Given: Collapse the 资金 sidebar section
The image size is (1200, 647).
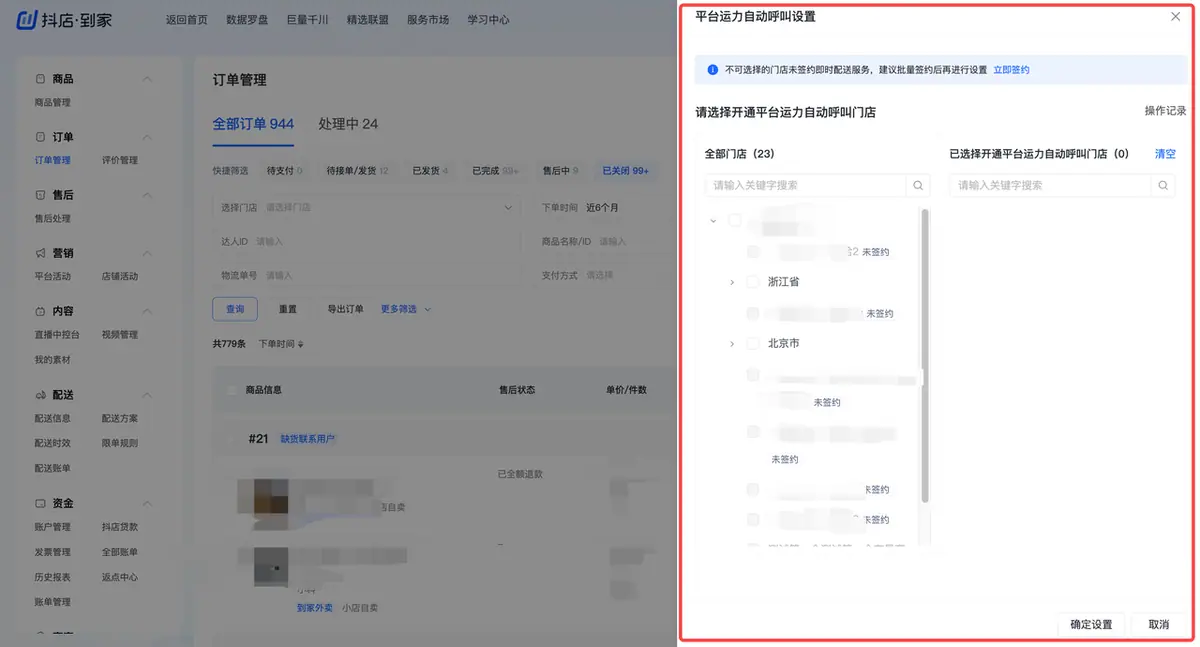Looking at the screenshot, I should coord(147,503).
